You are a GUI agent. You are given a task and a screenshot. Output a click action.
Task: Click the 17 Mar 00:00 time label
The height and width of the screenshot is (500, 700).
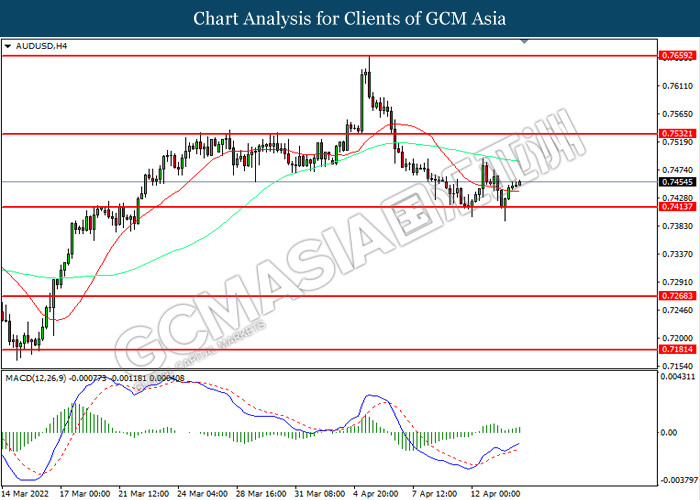(x=85, y=494)
